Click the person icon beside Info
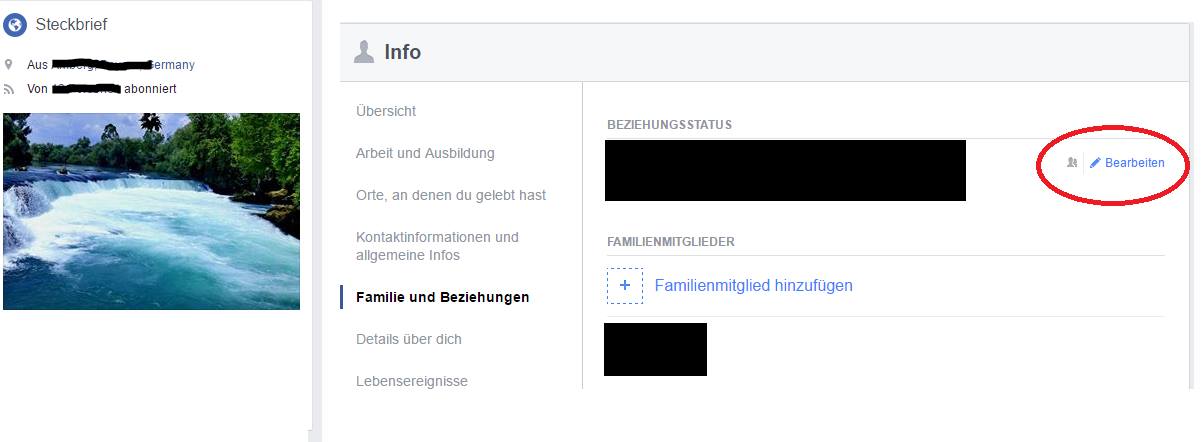1204x442 pixels. point(364,52)
